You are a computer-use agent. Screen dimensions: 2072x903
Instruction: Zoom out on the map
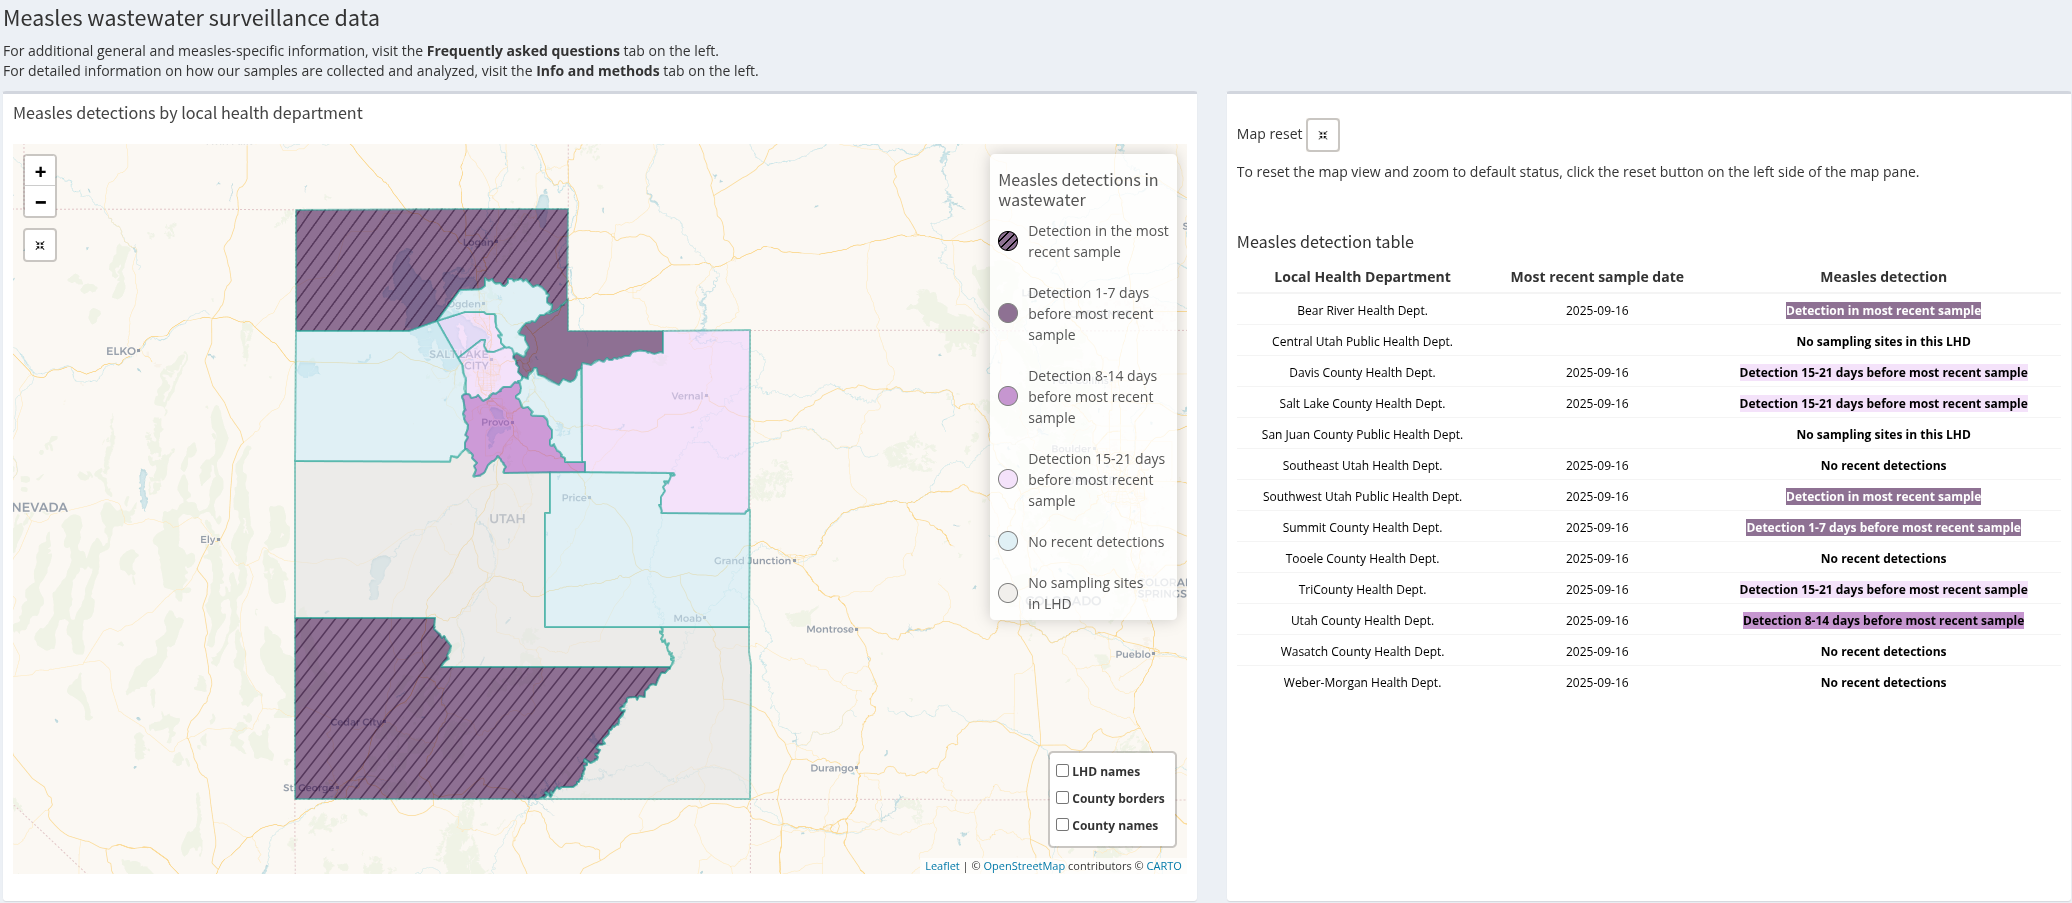click(40, 202)
